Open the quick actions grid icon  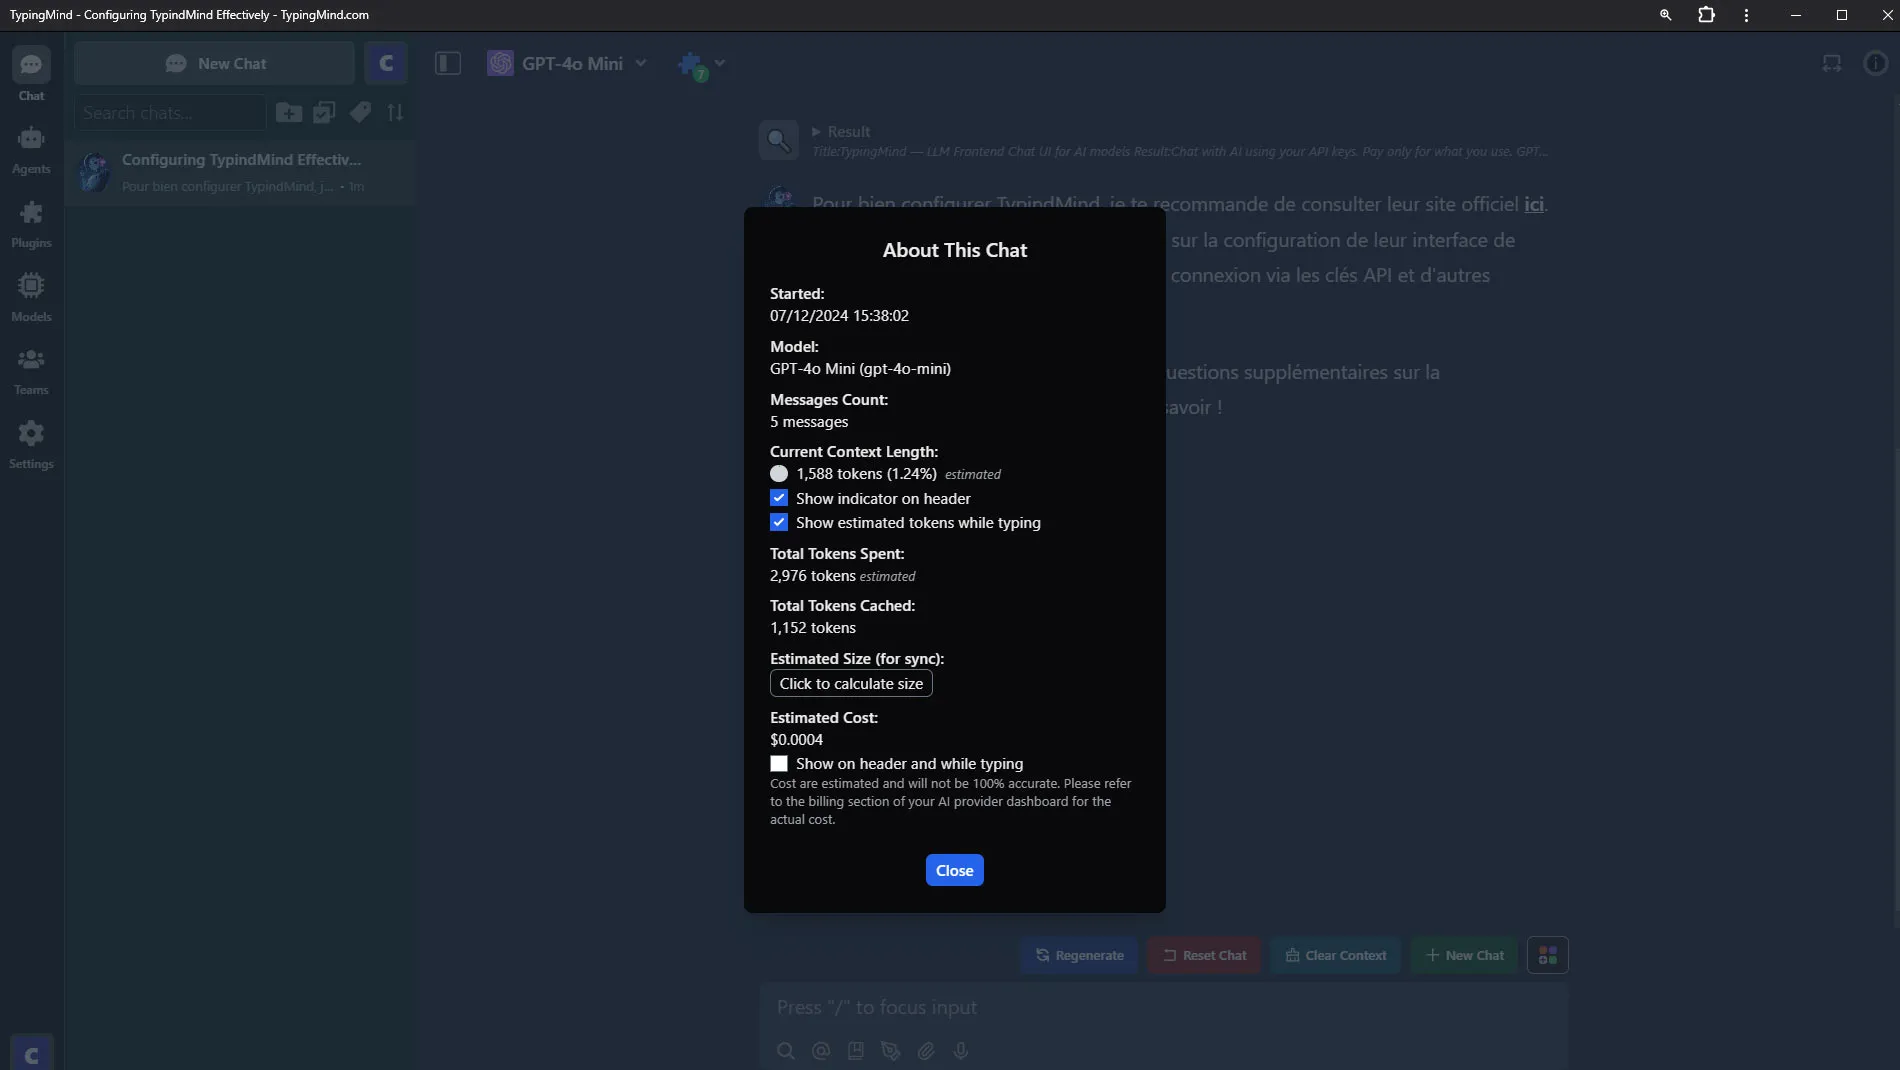[x=1548, y=955]
